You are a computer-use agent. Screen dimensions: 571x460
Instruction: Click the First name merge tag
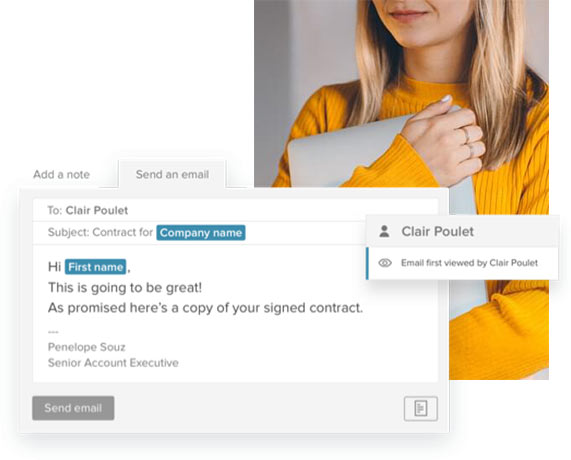(95, 267)
